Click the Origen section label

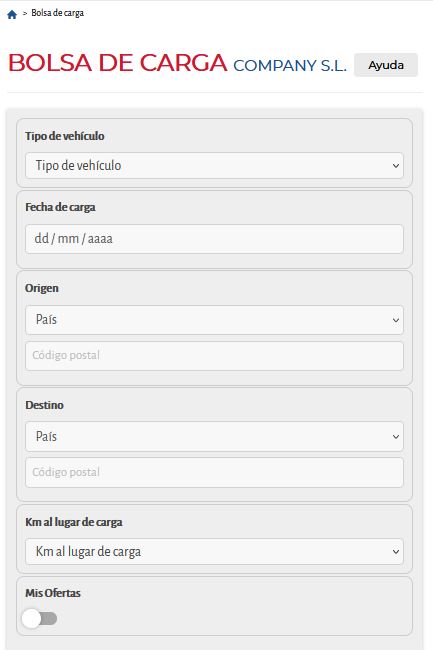[41, 288]
